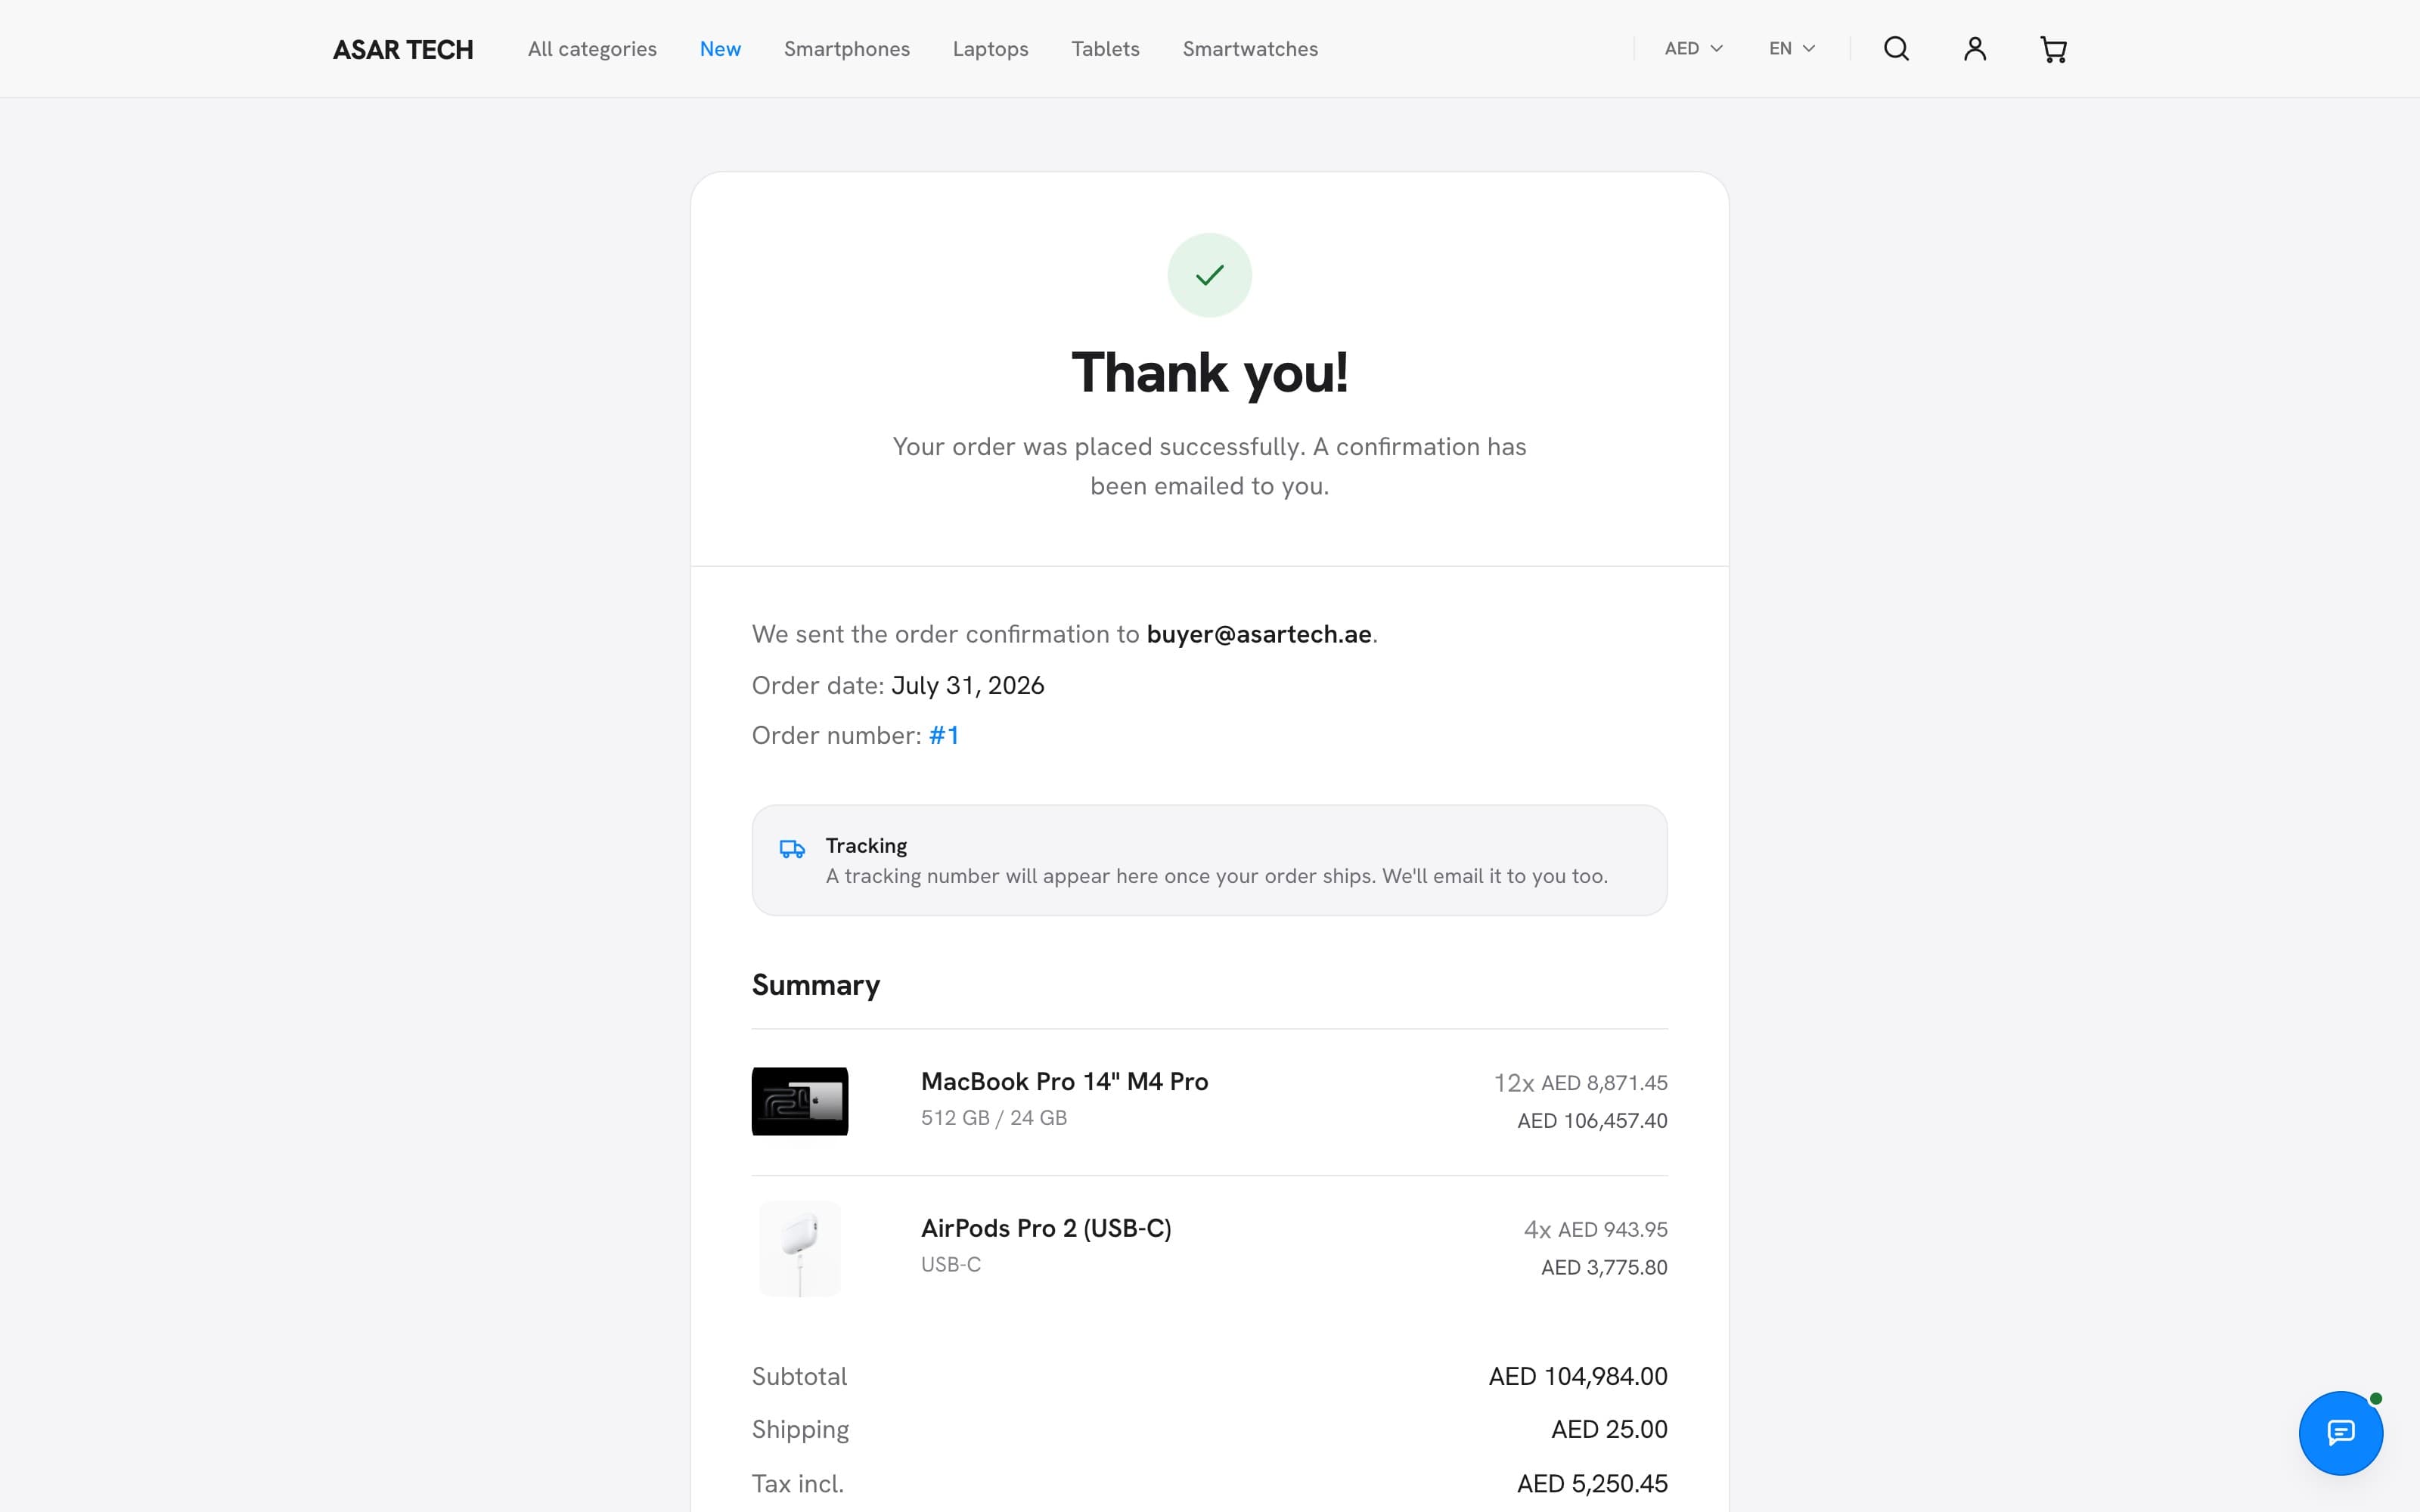Open the New menu item
2420x1512 pixels.
tap(720, 49)
